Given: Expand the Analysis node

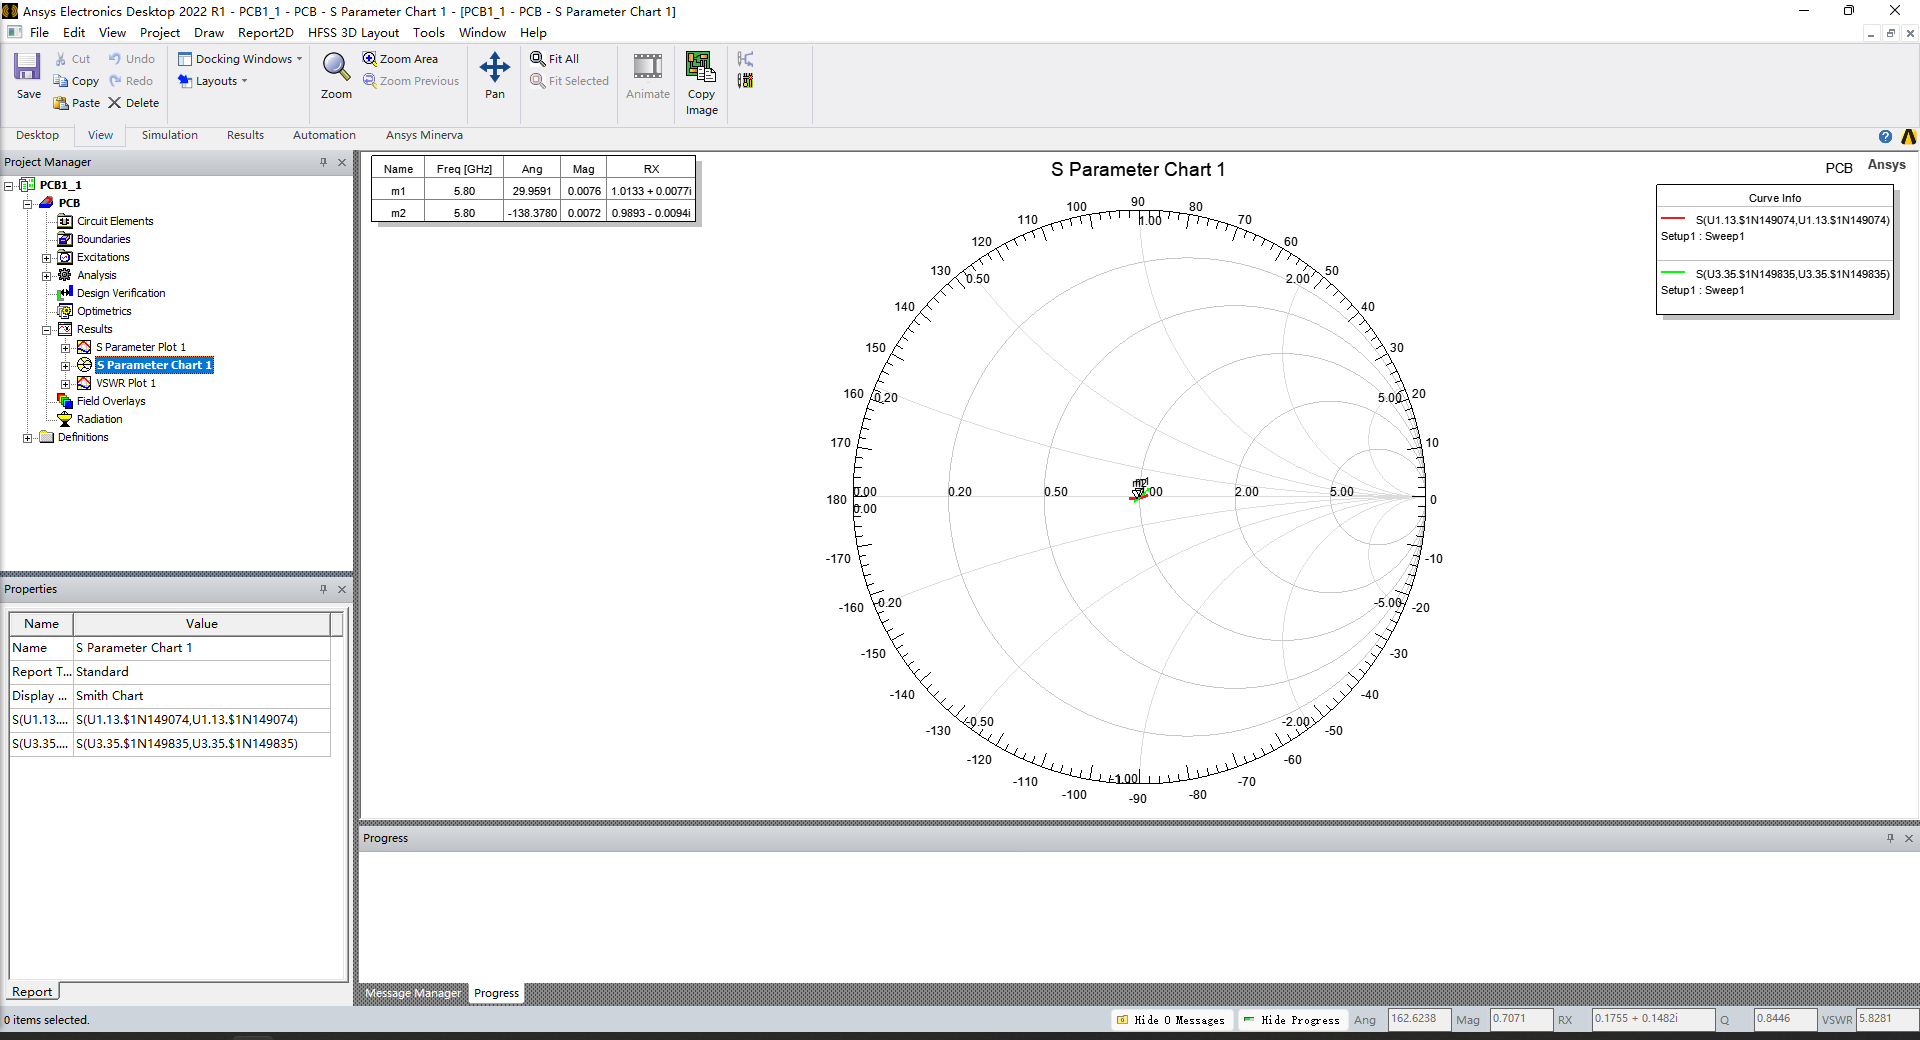Looking at the screenshot, I should (47, 275).
